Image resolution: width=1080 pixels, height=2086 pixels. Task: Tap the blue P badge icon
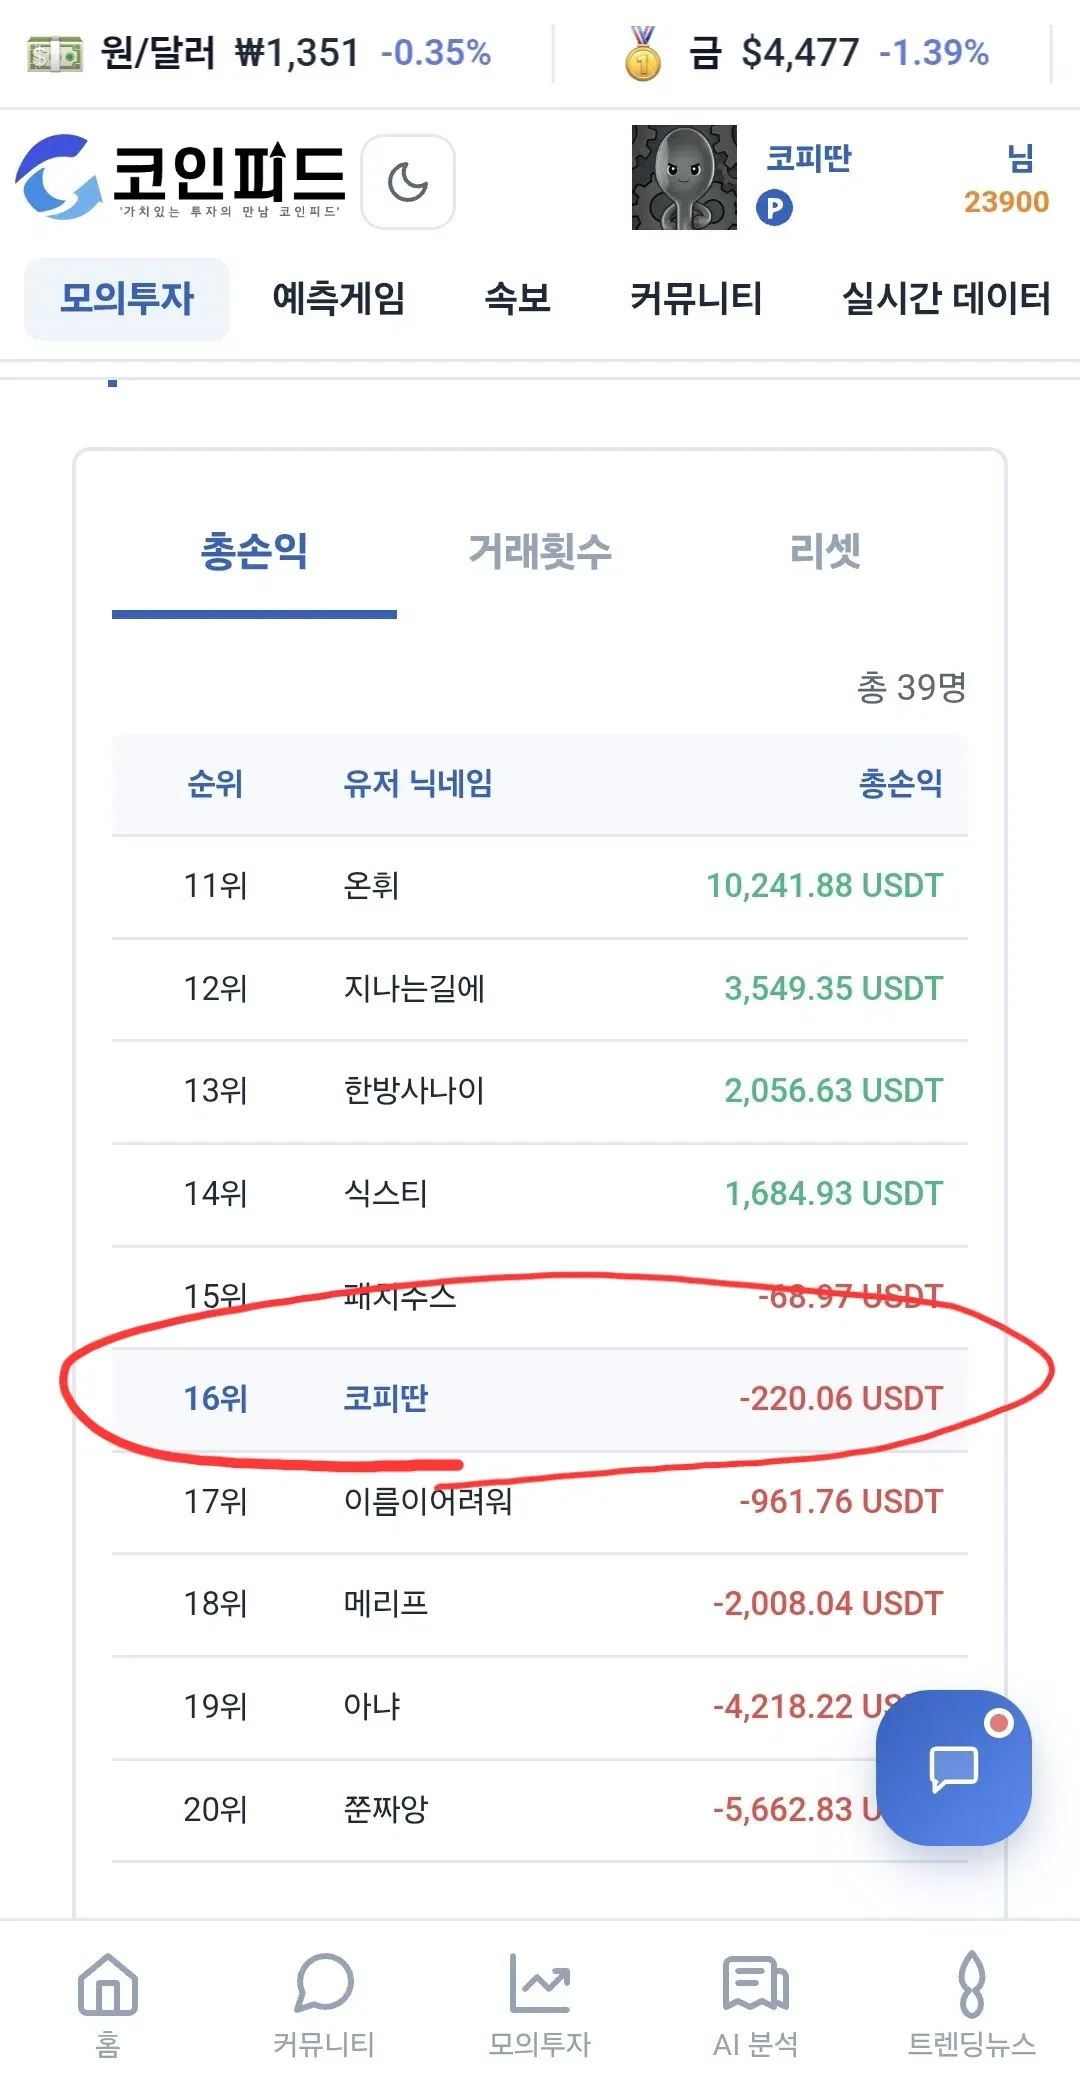tap(774, 208)
